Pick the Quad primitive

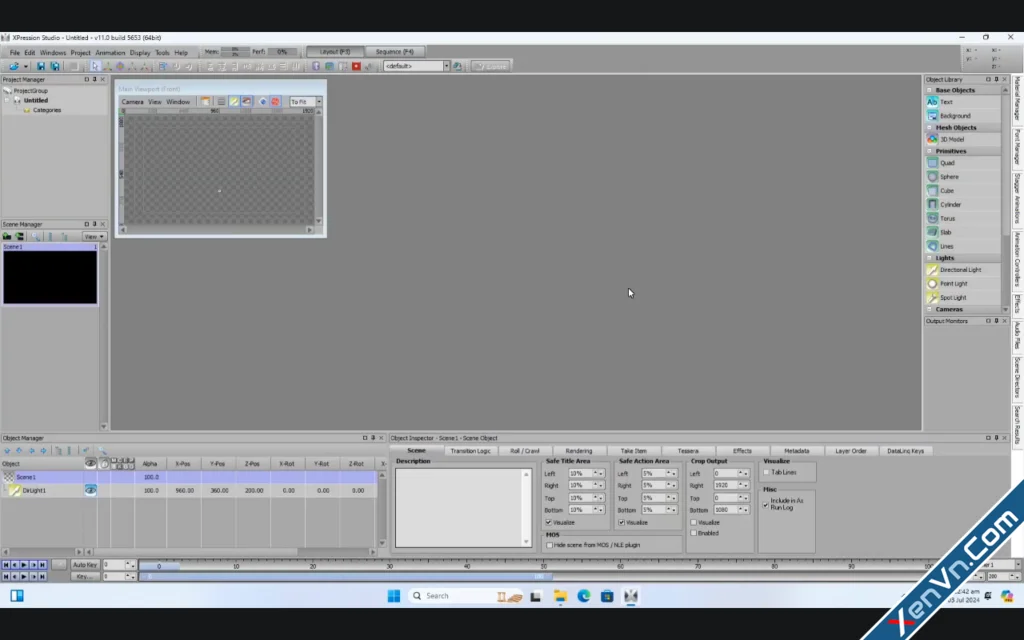[x=963, y=163]
